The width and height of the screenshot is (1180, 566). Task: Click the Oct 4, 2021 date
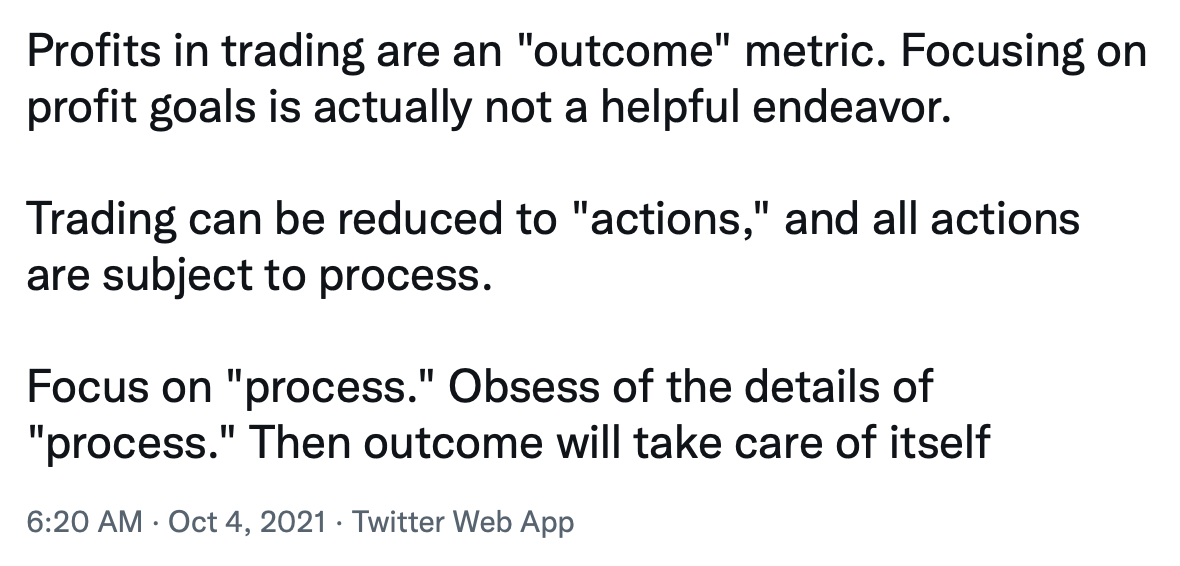247,522
